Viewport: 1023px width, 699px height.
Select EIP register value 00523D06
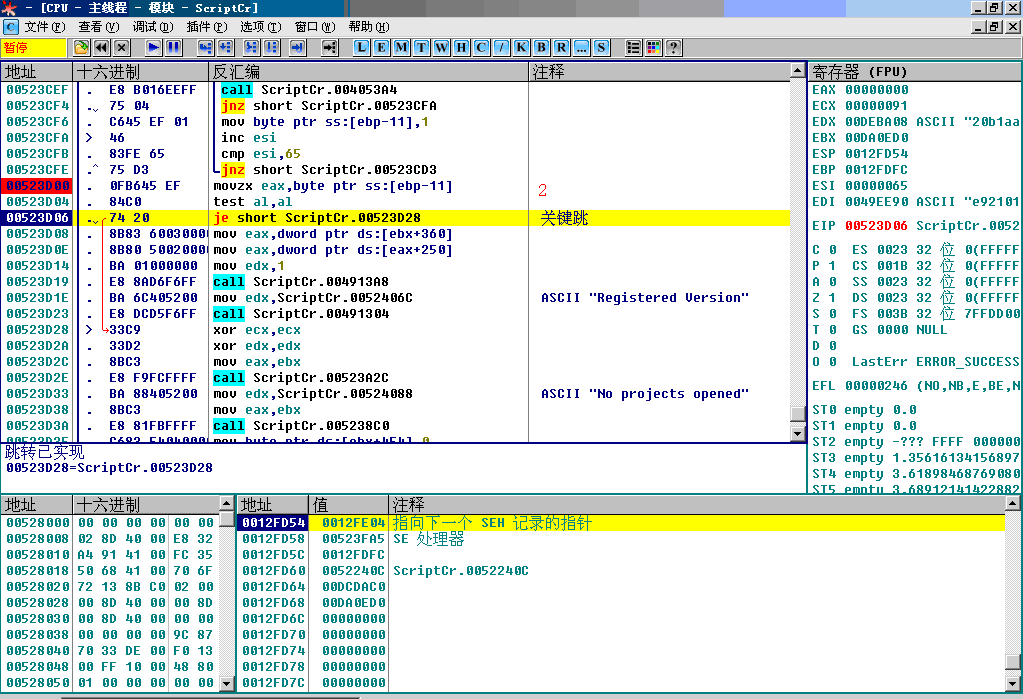[876, 226]
